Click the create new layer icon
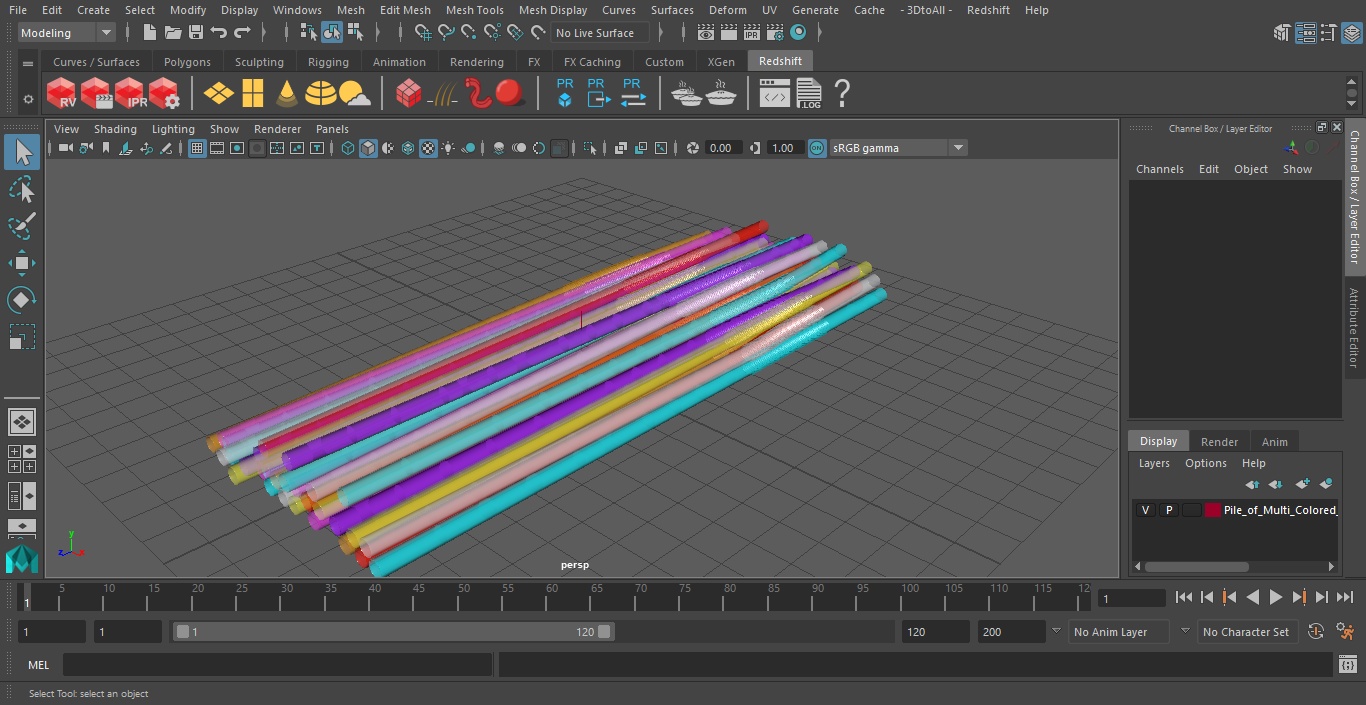The height and width of the screenshot is (705, 1366). [1302, 484]
